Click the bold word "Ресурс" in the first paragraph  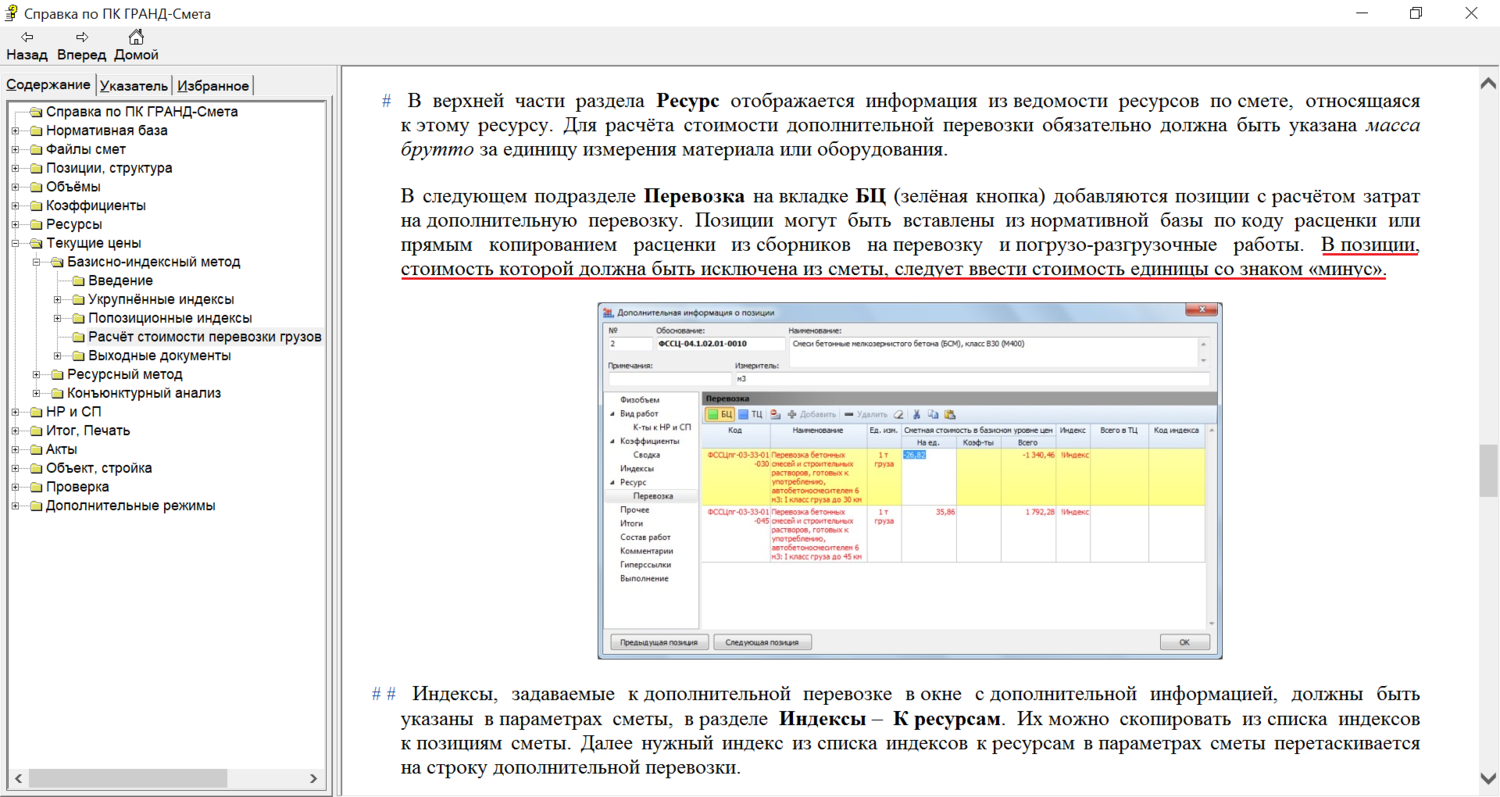(688, 101)
